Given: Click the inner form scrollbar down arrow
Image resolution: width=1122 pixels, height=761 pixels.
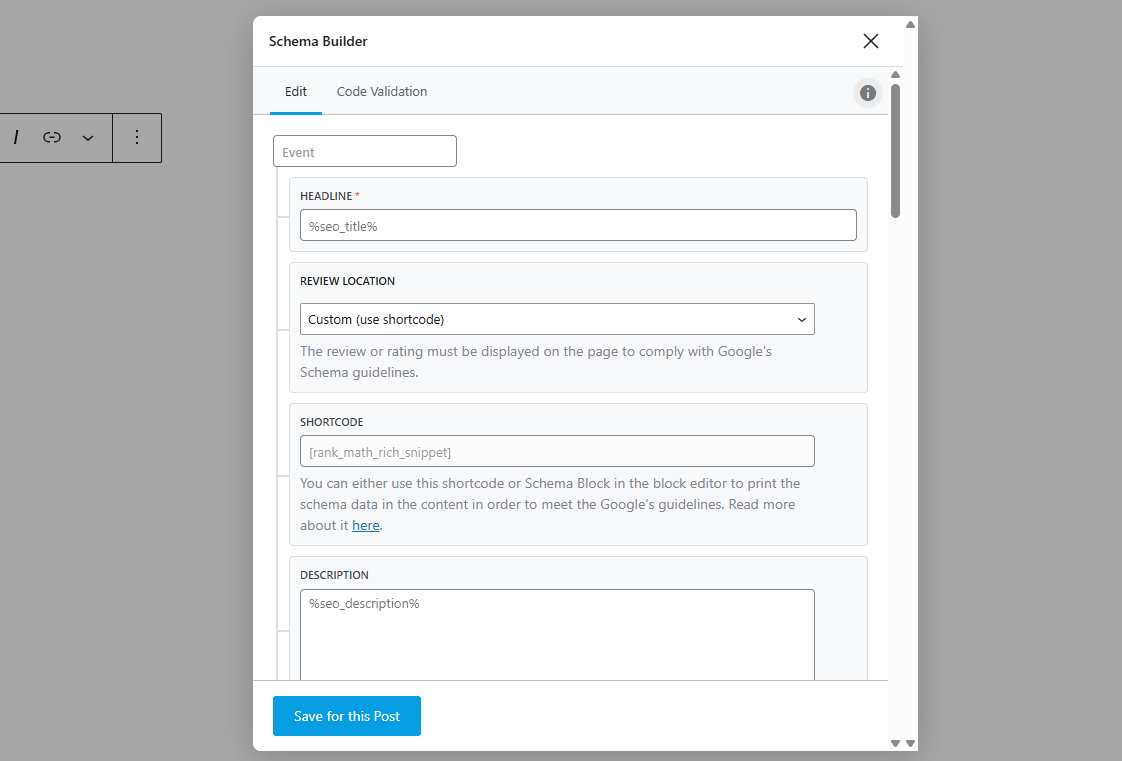Looking at the screenshot, I should (896, 743).
